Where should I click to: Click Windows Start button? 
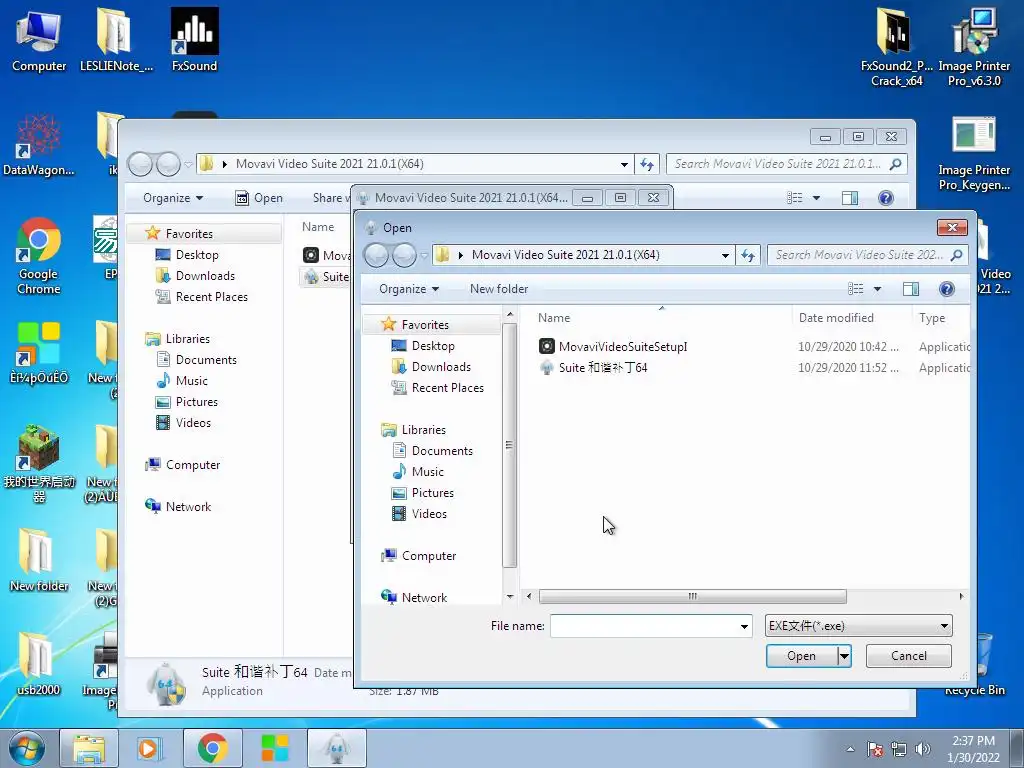(25, 748)
